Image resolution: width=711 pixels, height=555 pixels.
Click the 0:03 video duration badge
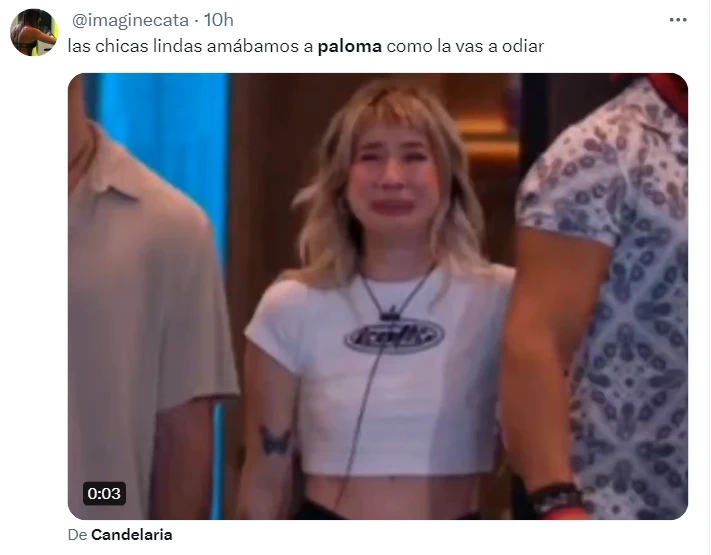[104, 493]
